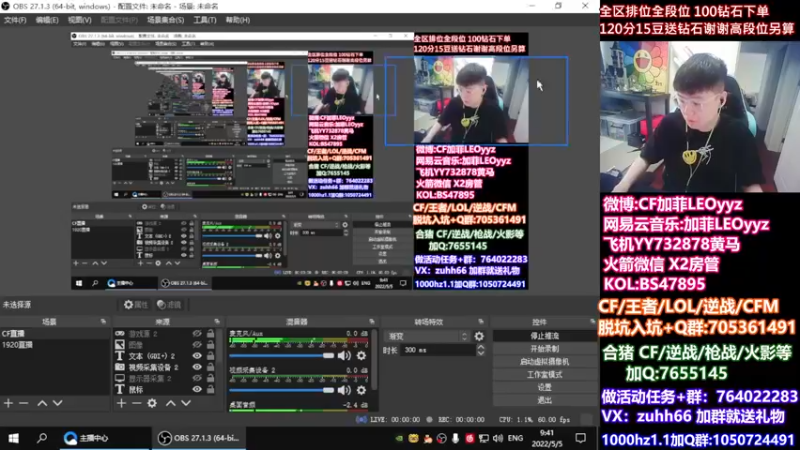Remove scene using minus icon
This screenshot has width=800, height=450.
(23, 403)
